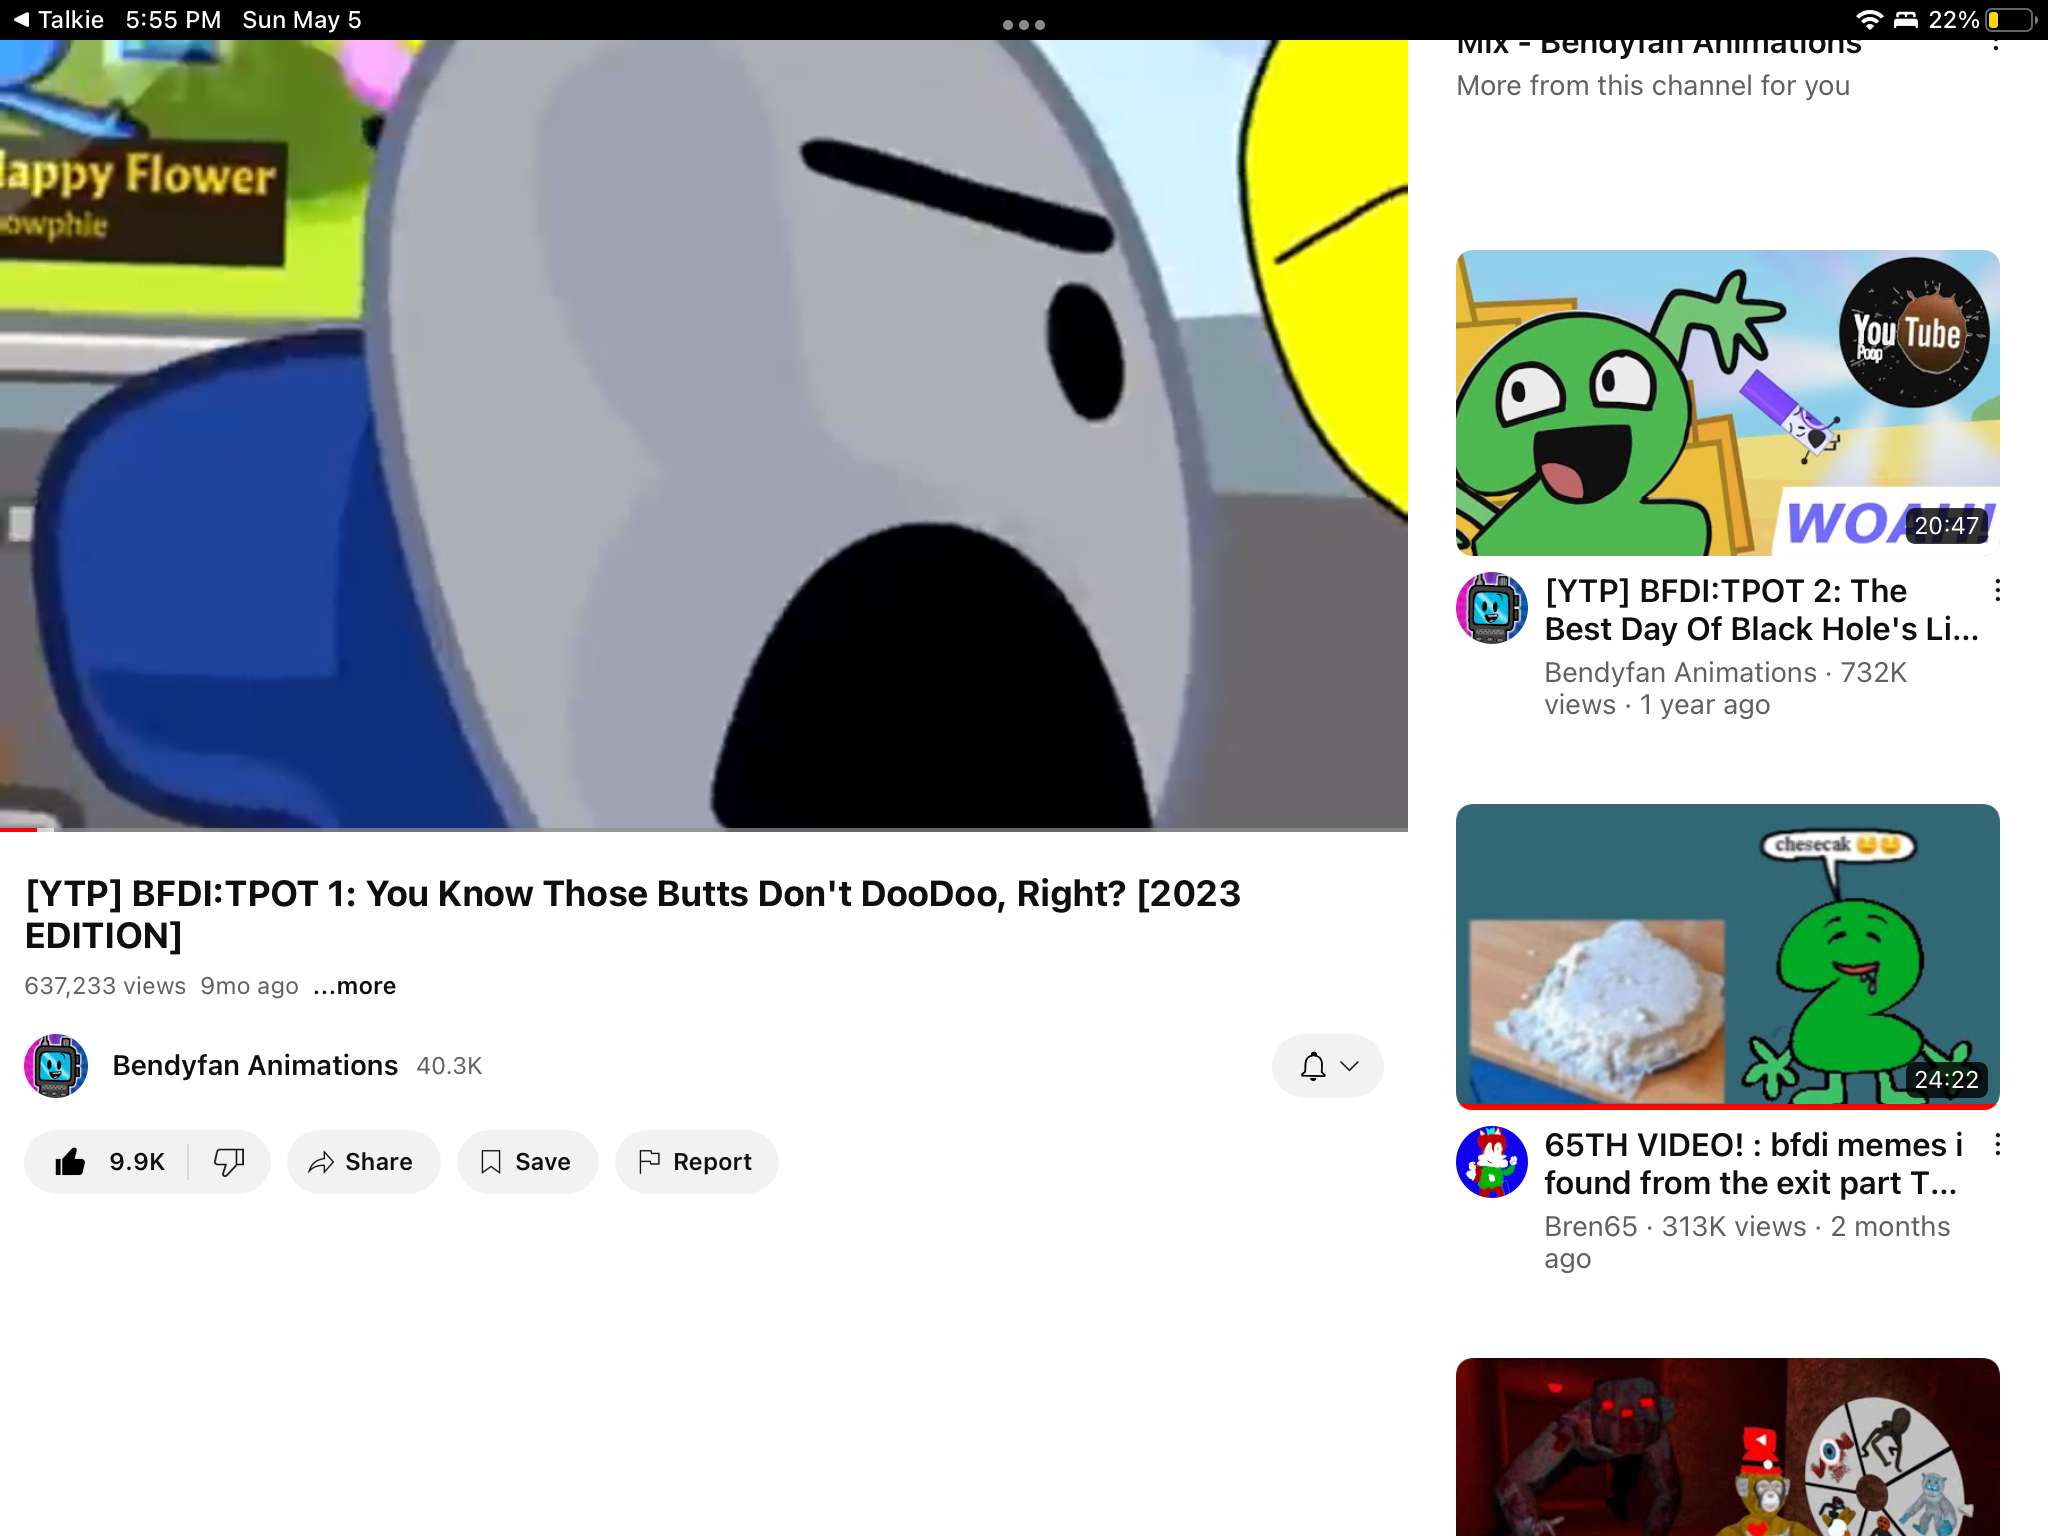This screenshot has width=2048, height=1536.
Task: Tap the battery indicator icon
Action: (x=2011, y=20)
